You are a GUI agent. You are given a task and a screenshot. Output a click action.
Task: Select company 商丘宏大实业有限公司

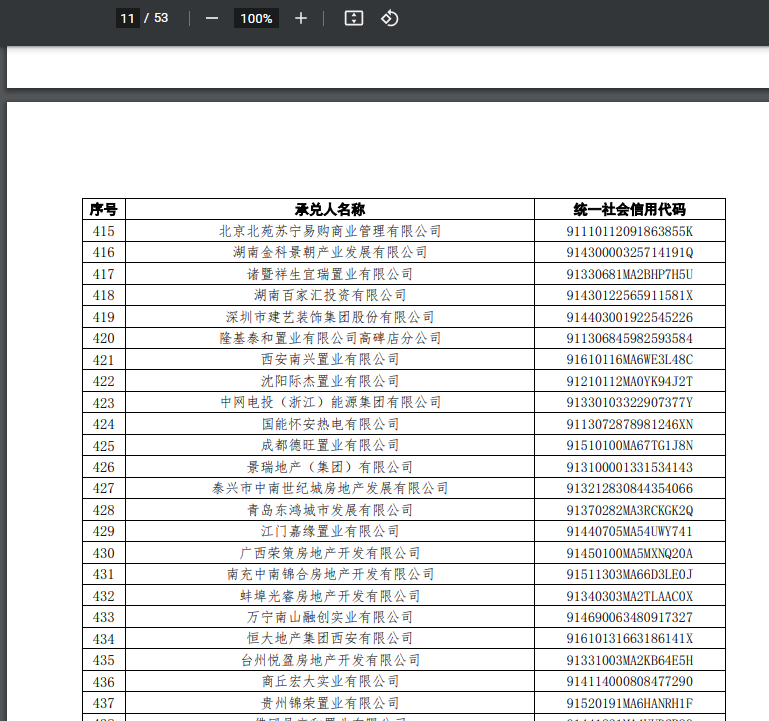[x=330, y=681]
